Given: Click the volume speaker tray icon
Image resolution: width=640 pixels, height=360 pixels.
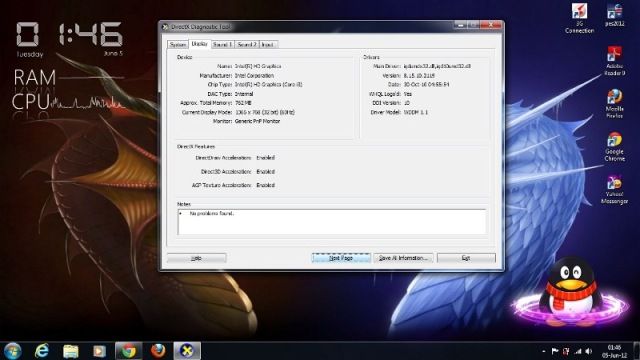Looking at the screenshot, I should pyautogui.click(x=588, y=351).
